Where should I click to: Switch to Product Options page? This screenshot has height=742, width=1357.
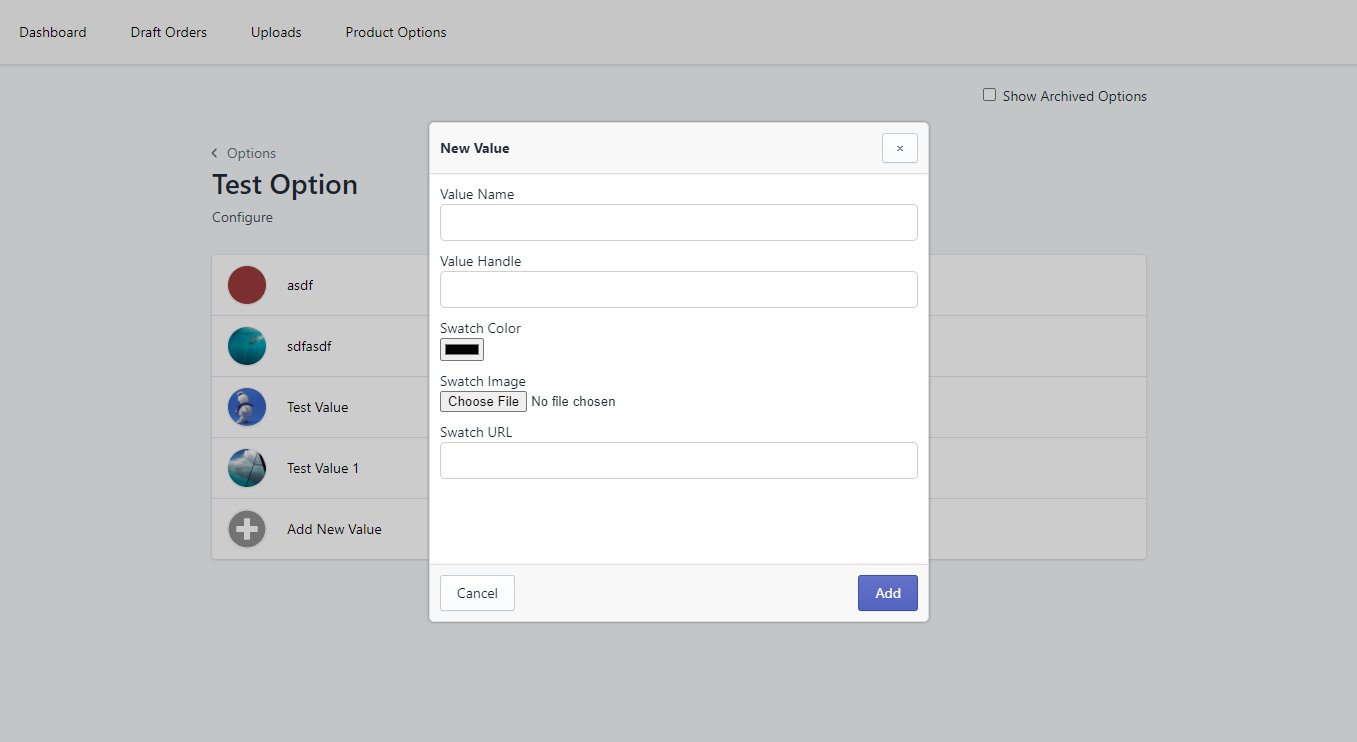[x=396, y=32]
